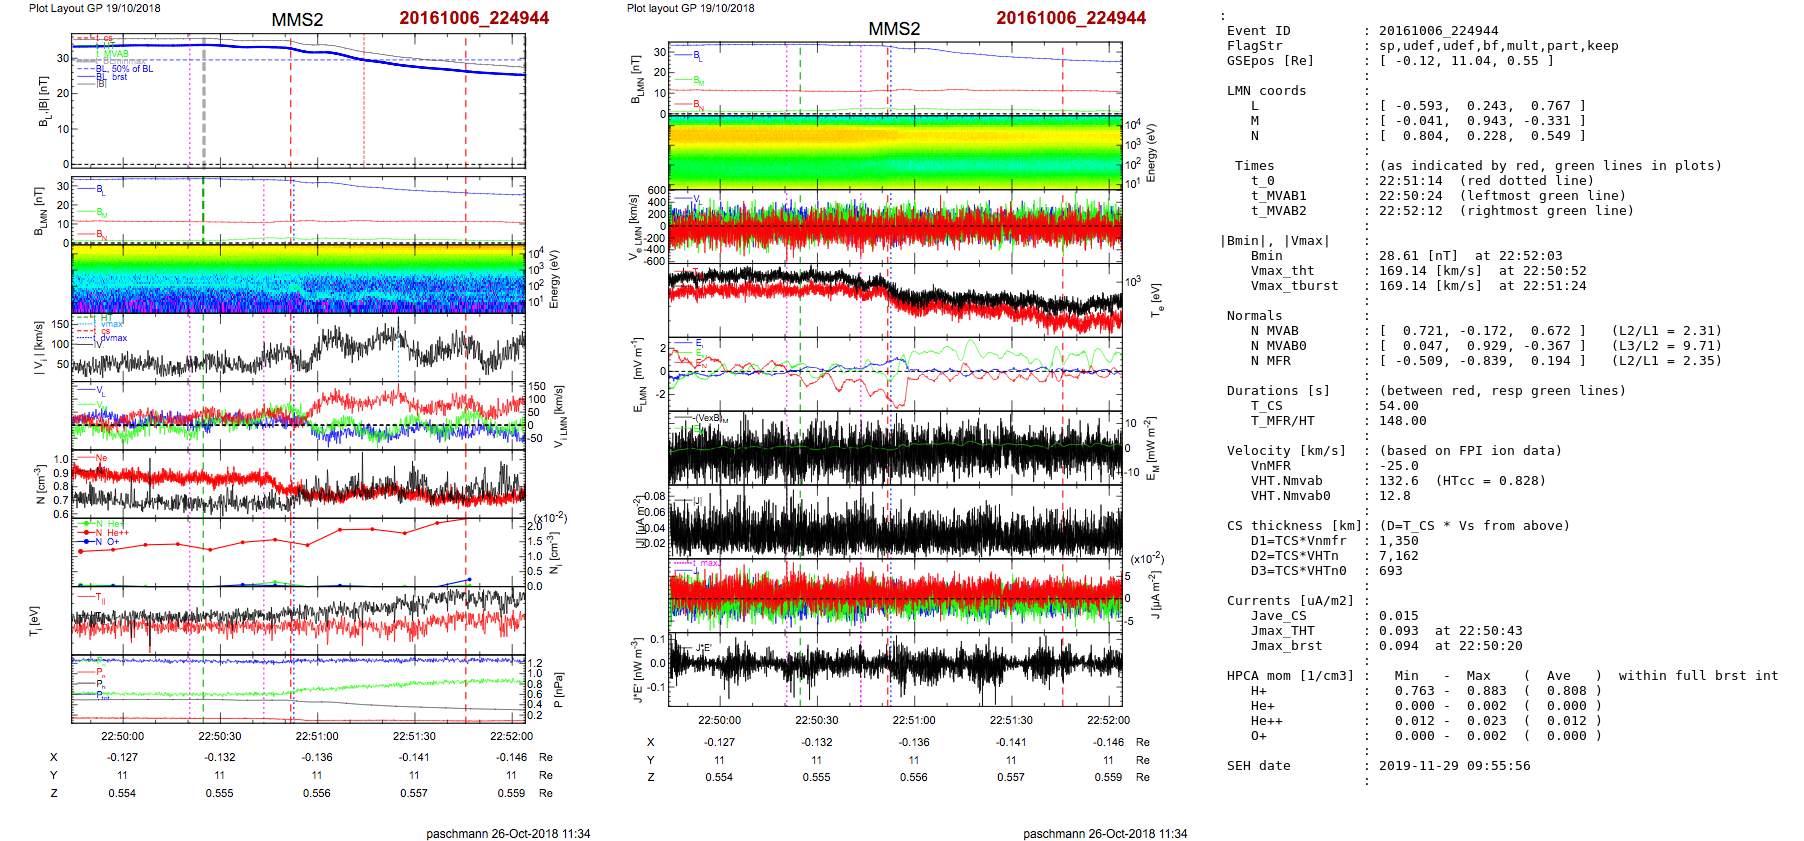1804x841 pixels.
Task: Click the 22:51:00 tick label under left plot
Action: click(317, 736)
